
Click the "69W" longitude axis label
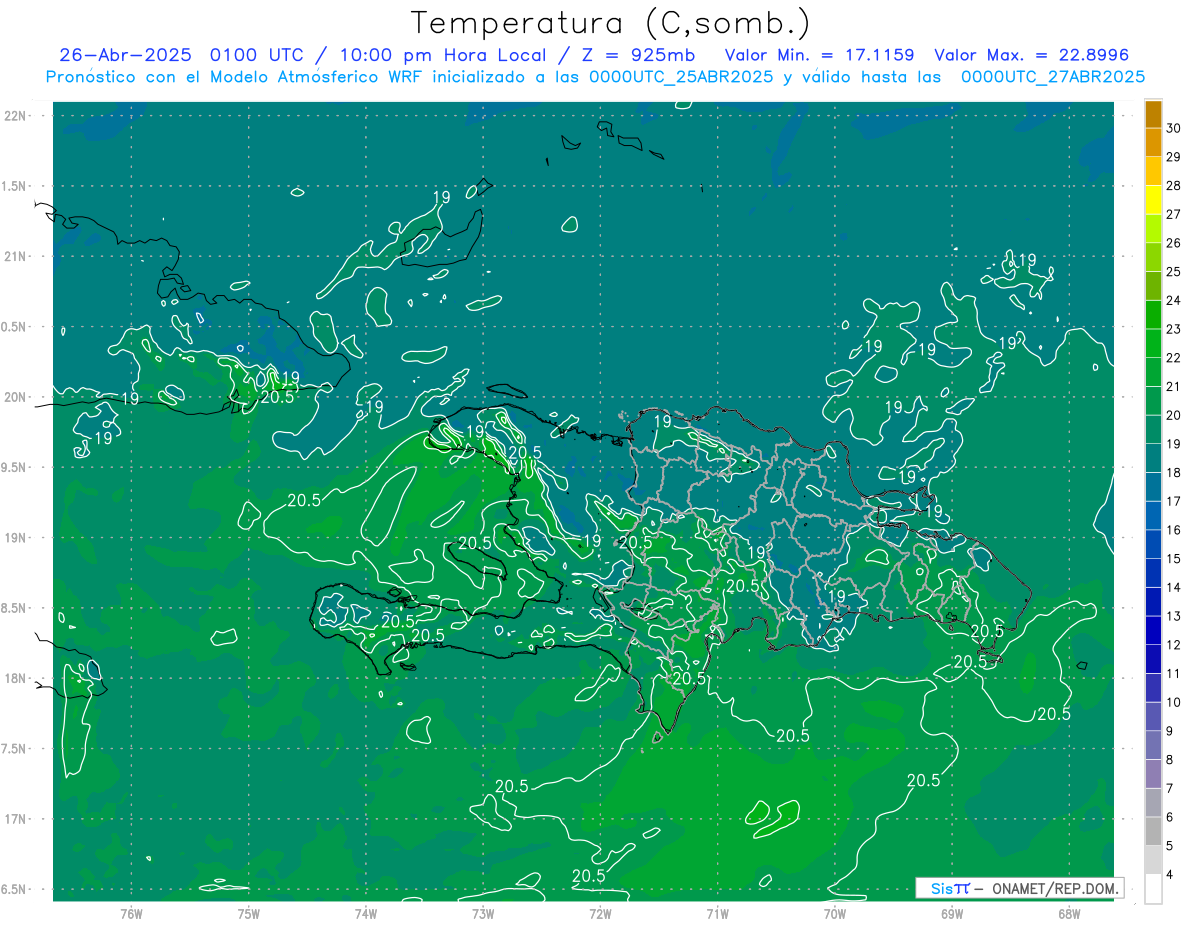(951, 913)
